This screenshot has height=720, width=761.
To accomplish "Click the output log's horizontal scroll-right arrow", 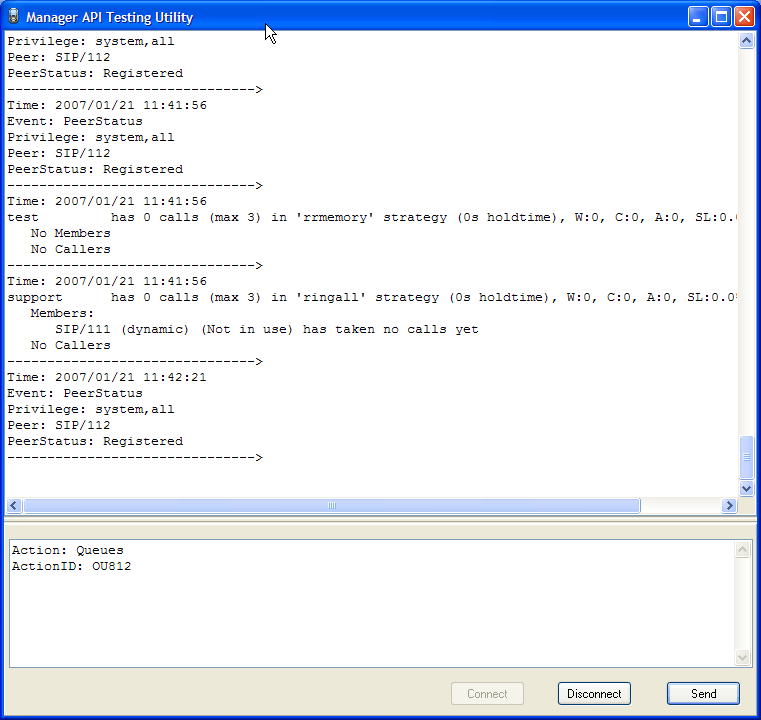I will click(x=730, y=506).
